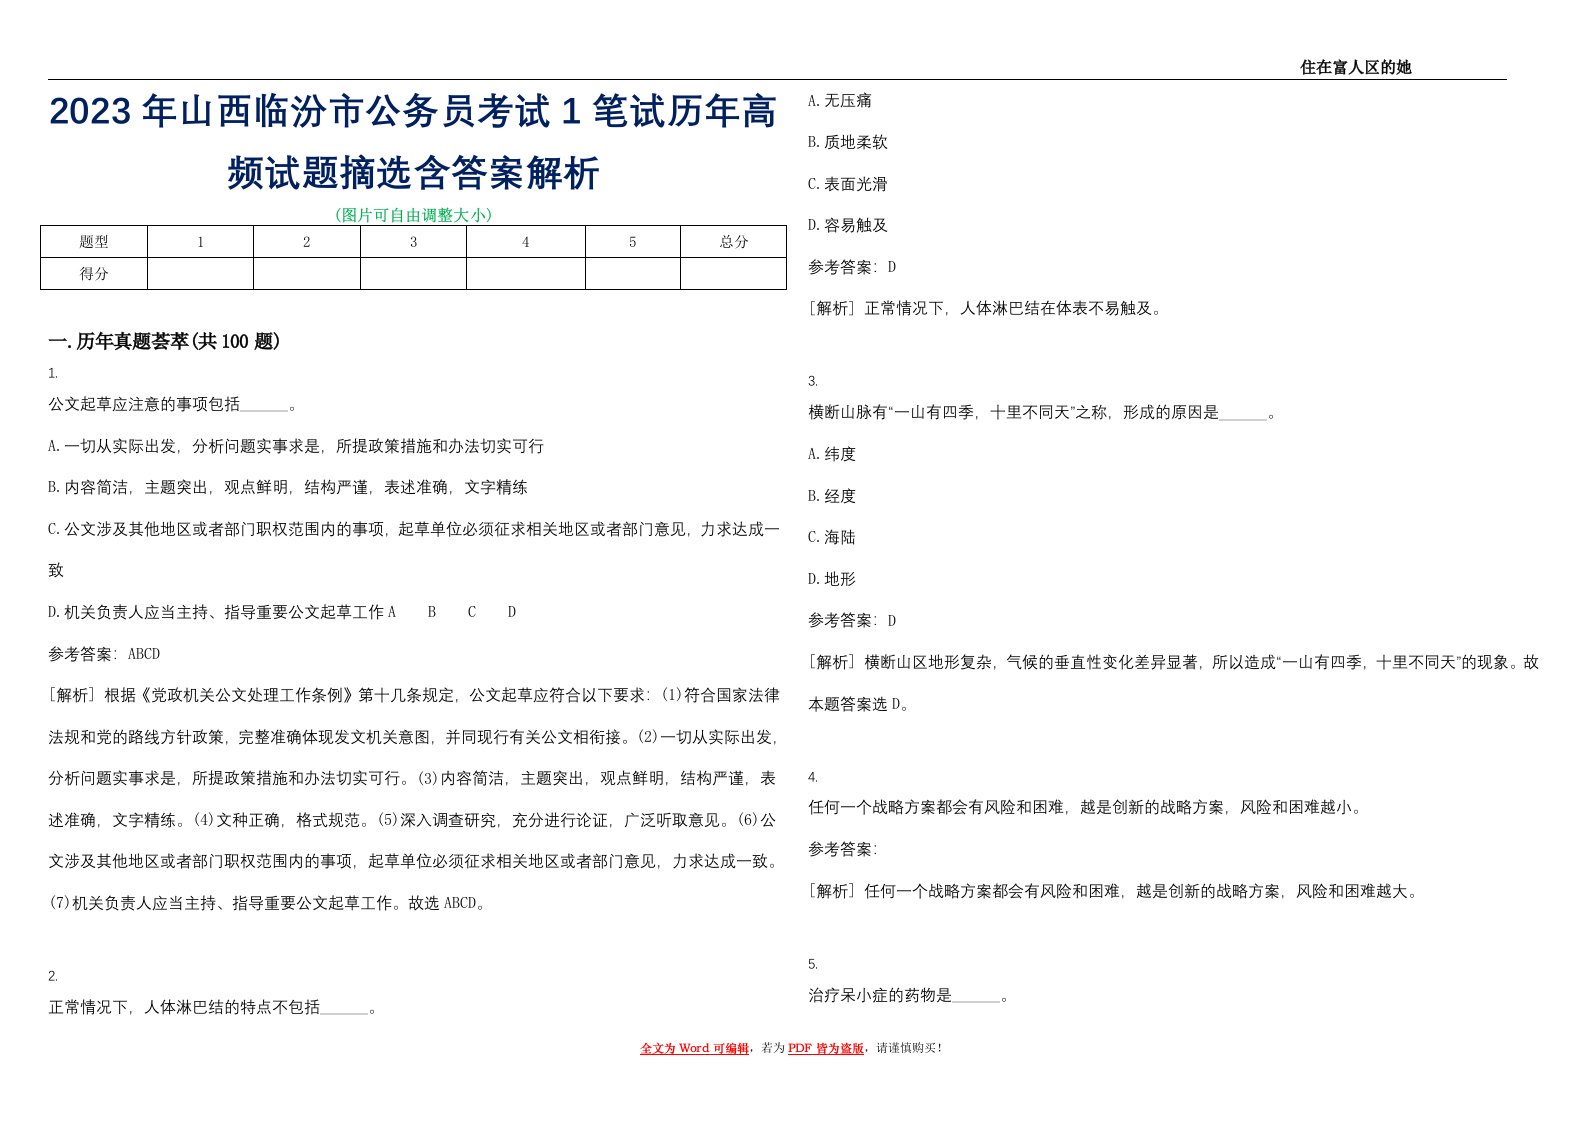The height and width of the screenshot is (1122, 1587).
Task: Click the section heading '一.历年真题荟萃(共100题)'
Action: 164,342
